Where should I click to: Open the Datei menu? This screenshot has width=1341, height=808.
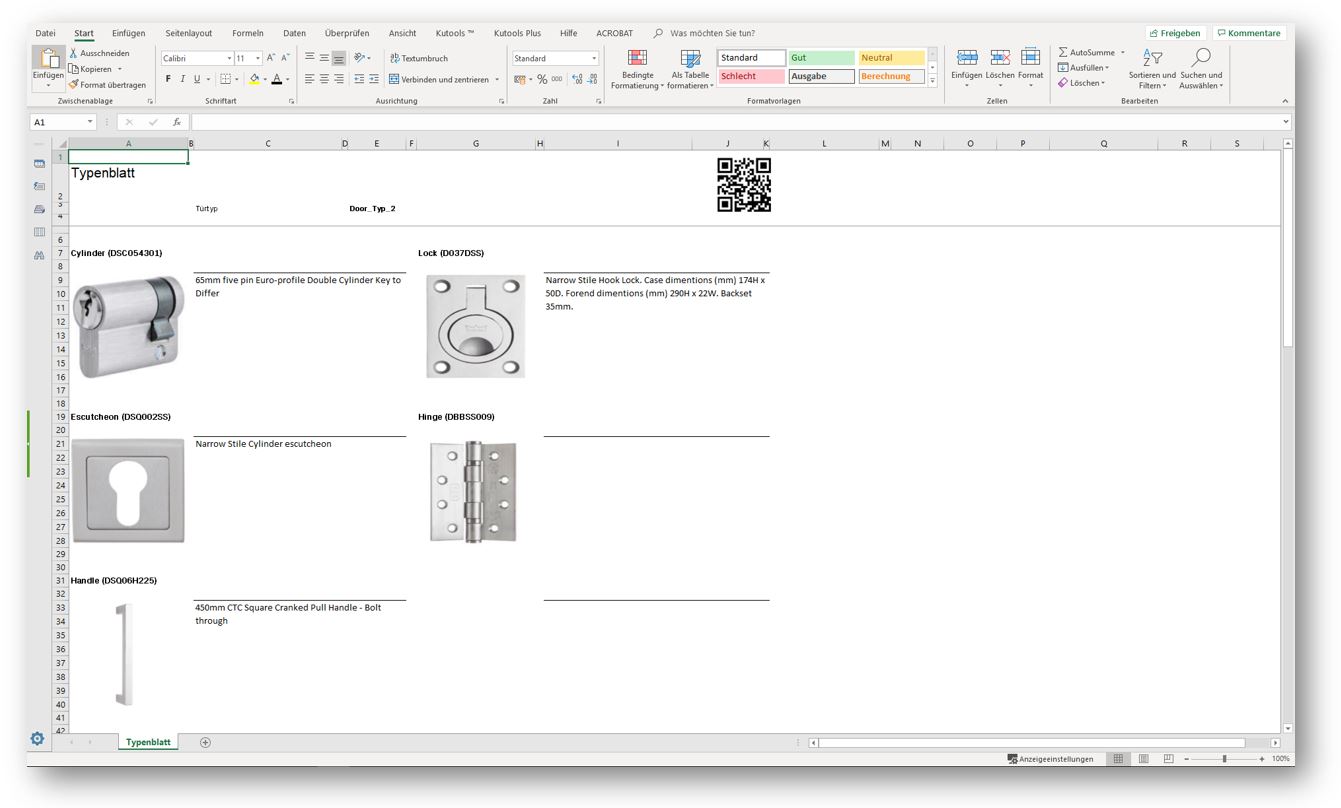click(x=45, y=33)
